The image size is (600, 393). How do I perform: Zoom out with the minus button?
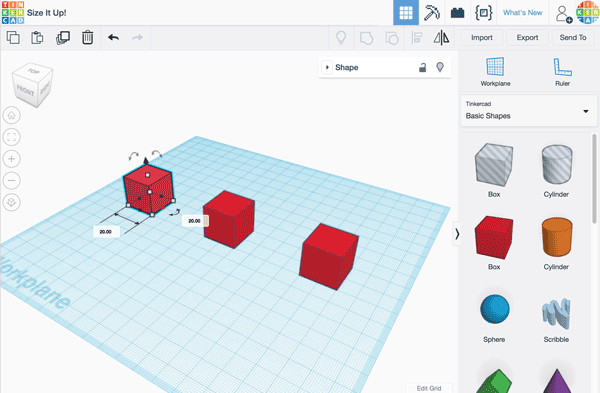click(x=11, y=180)
